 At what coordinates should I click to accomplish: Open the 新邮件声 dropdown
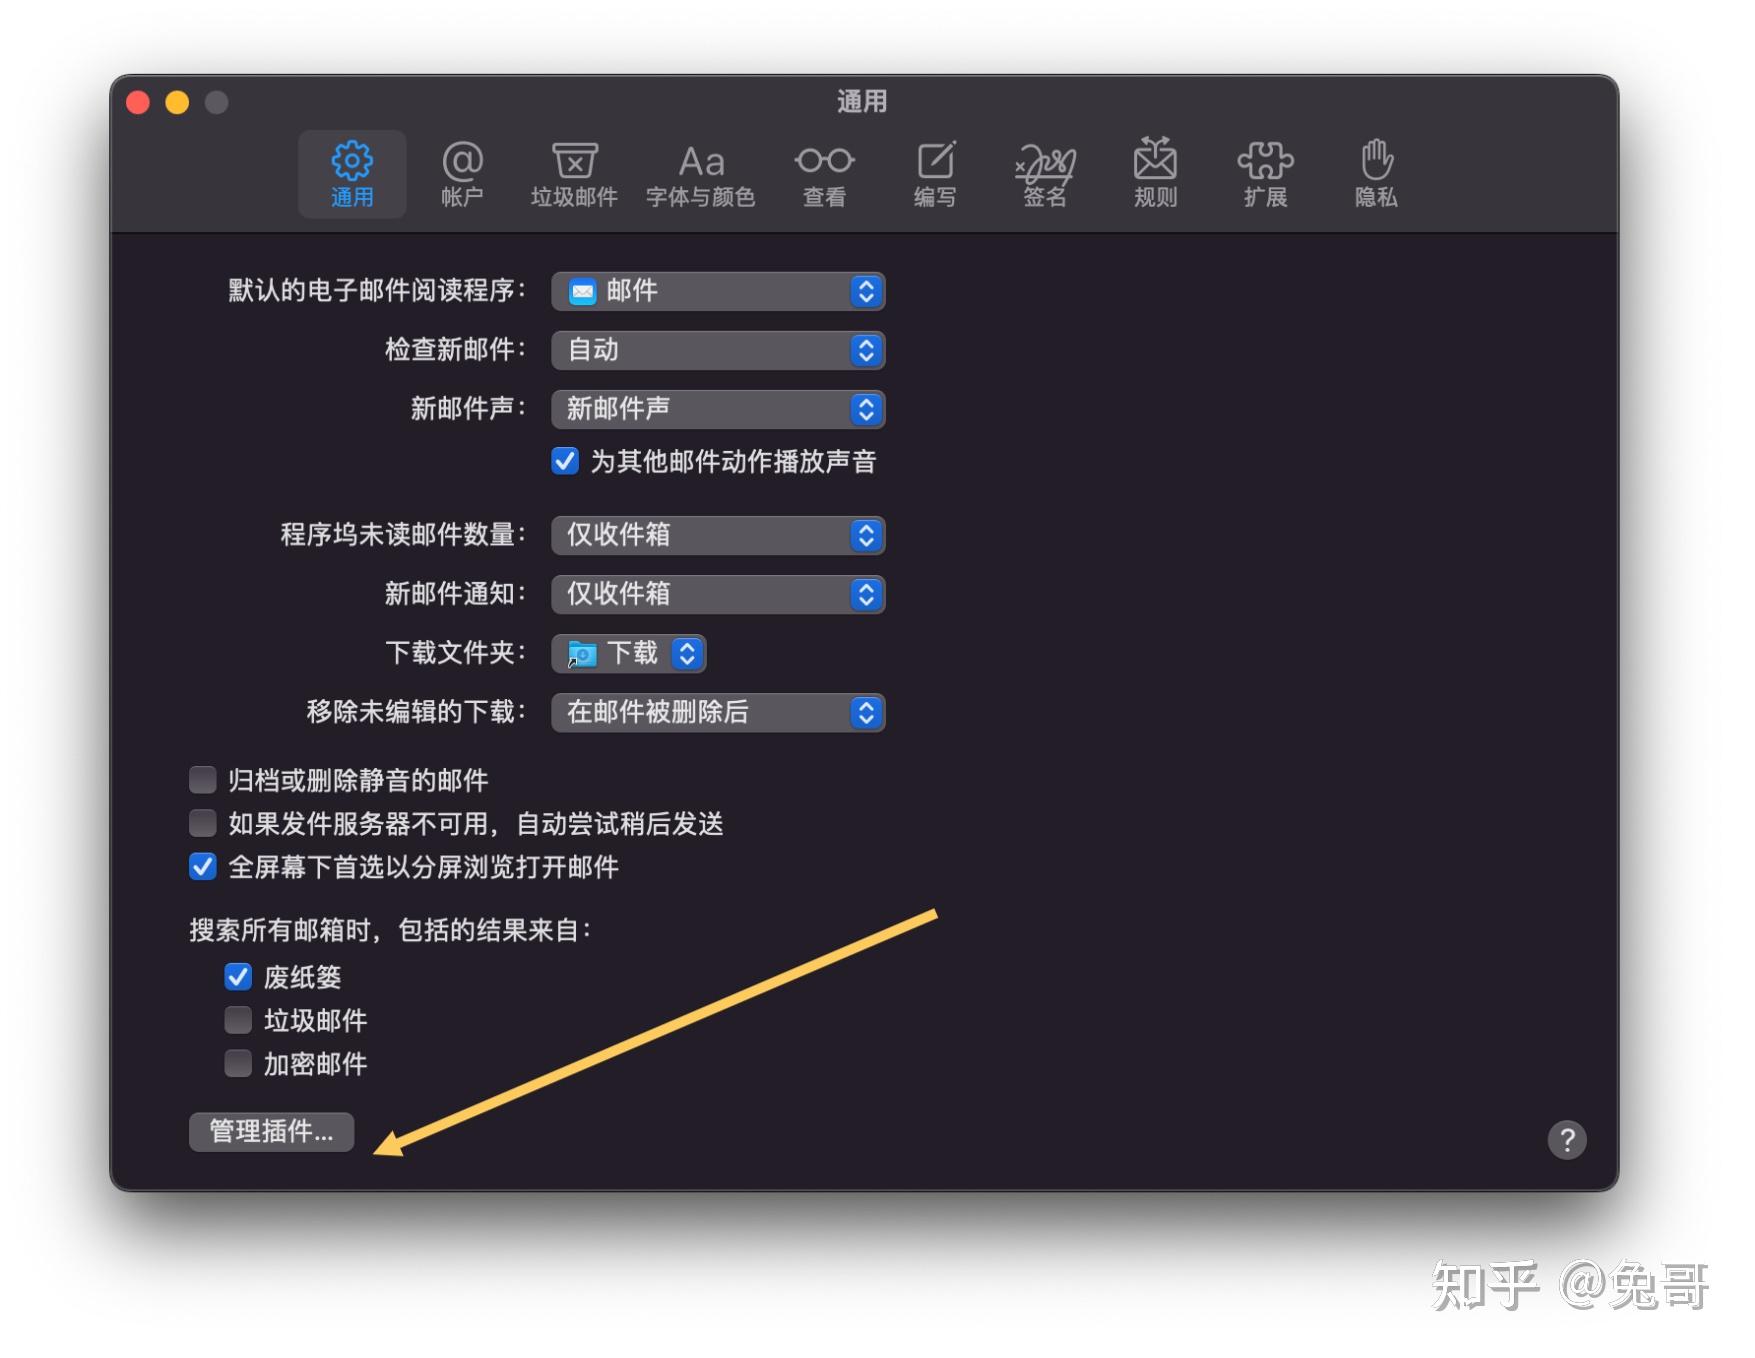click(717, 409)
